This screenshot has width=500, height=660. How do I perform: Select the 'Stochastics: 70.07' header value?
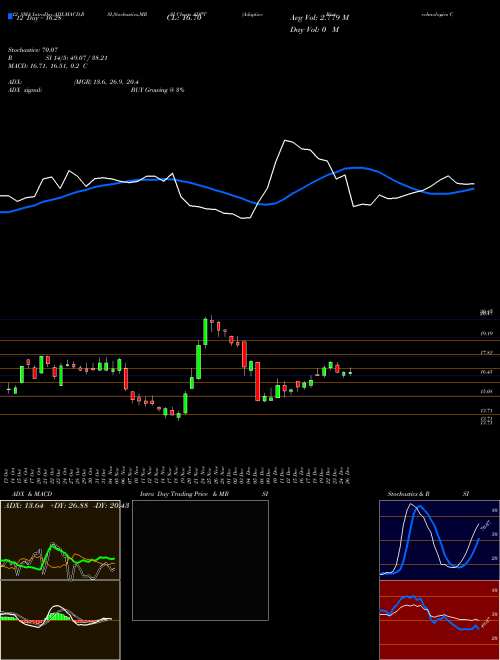pyautogui.click(x=32, y=50)
